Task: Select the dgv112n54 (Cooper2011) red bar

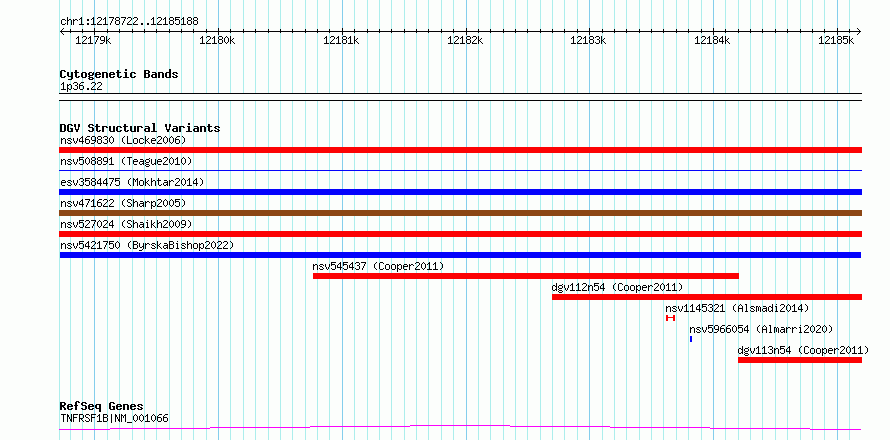Action: pyautogui.click(x=707, y=297)
